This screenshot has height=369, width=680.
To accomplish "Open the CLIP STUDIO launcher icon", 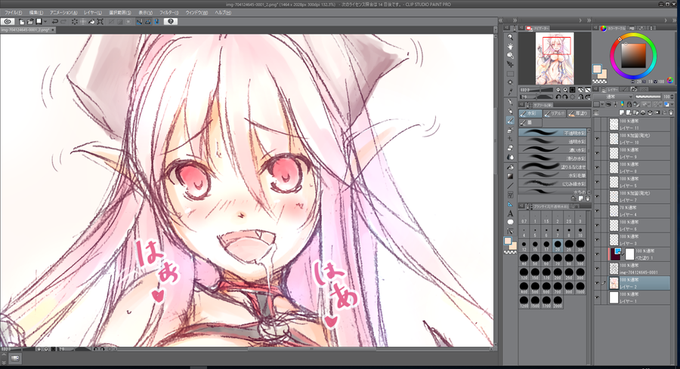I will tap(7, 21).
